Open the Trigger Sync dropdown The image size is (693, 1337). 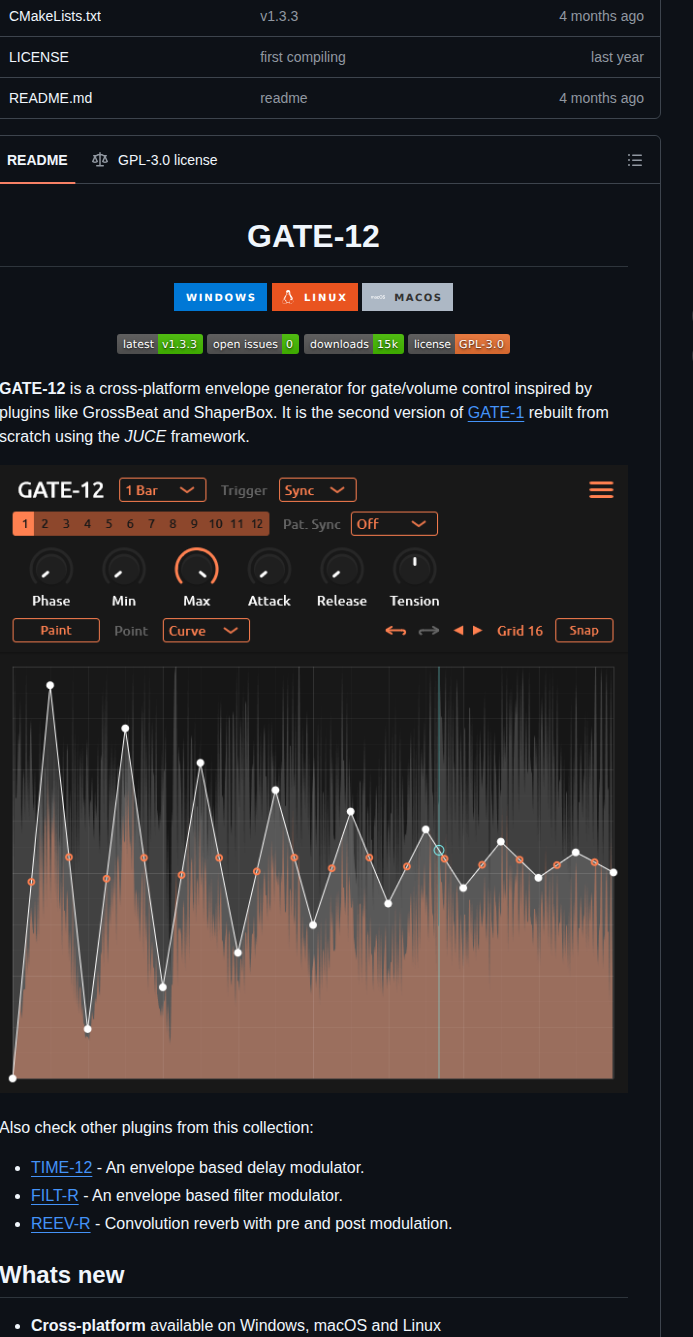317,490
